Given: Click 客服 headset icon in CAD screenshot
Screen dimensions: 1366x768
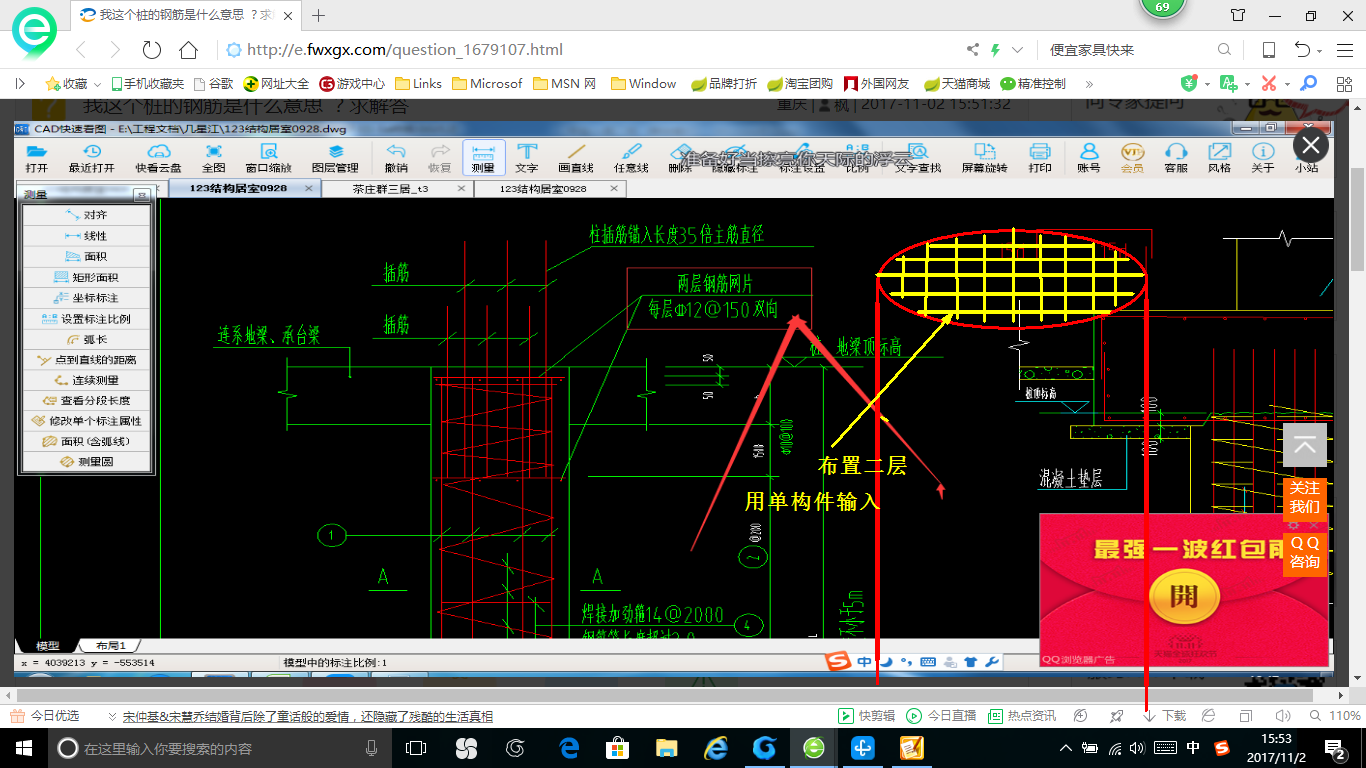Looking at the screenshot, I should (1176, 158).
